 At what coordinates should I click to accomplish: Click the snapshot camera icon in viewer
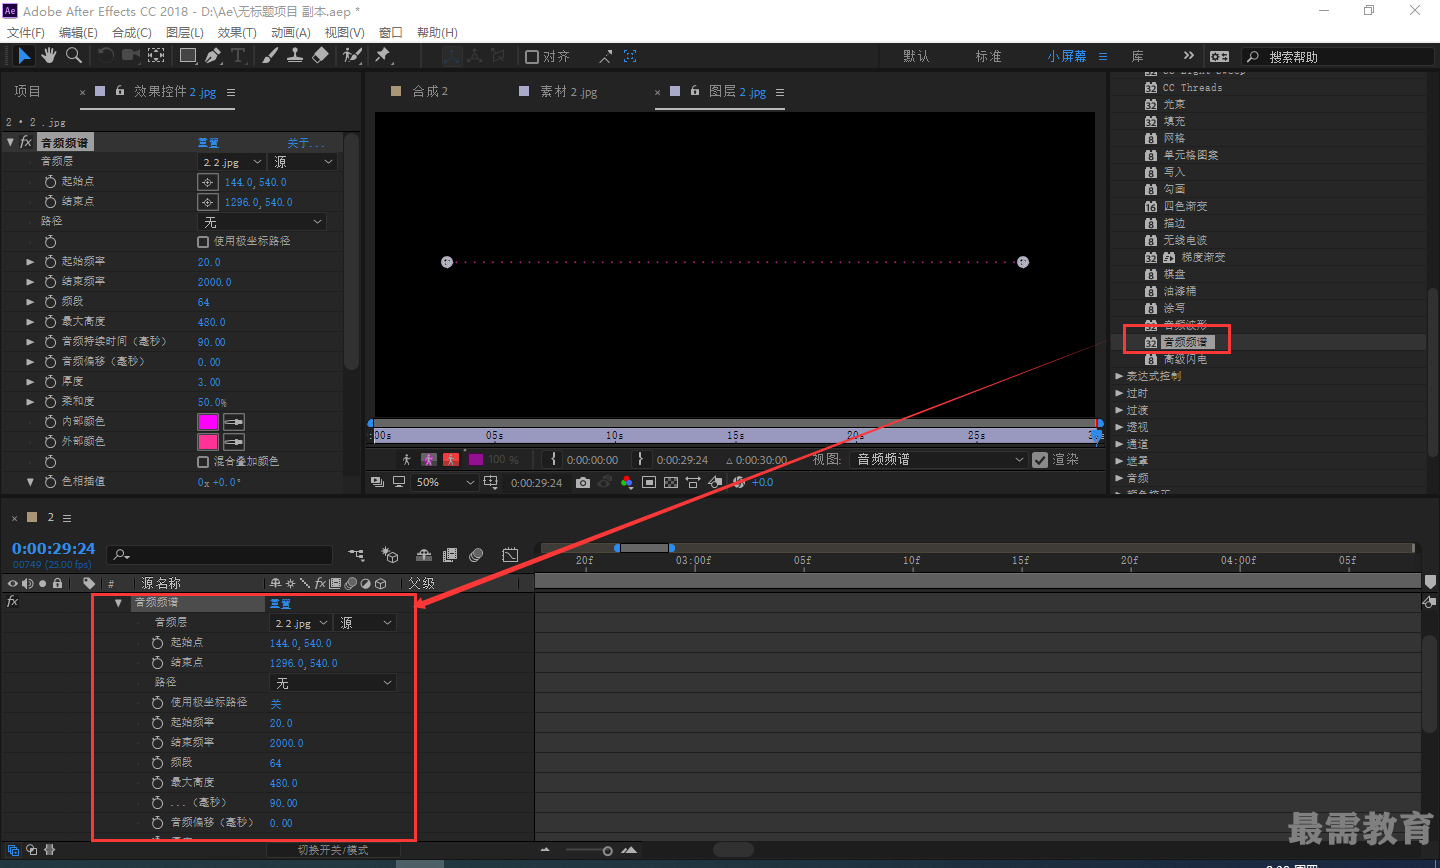(583, 482)
